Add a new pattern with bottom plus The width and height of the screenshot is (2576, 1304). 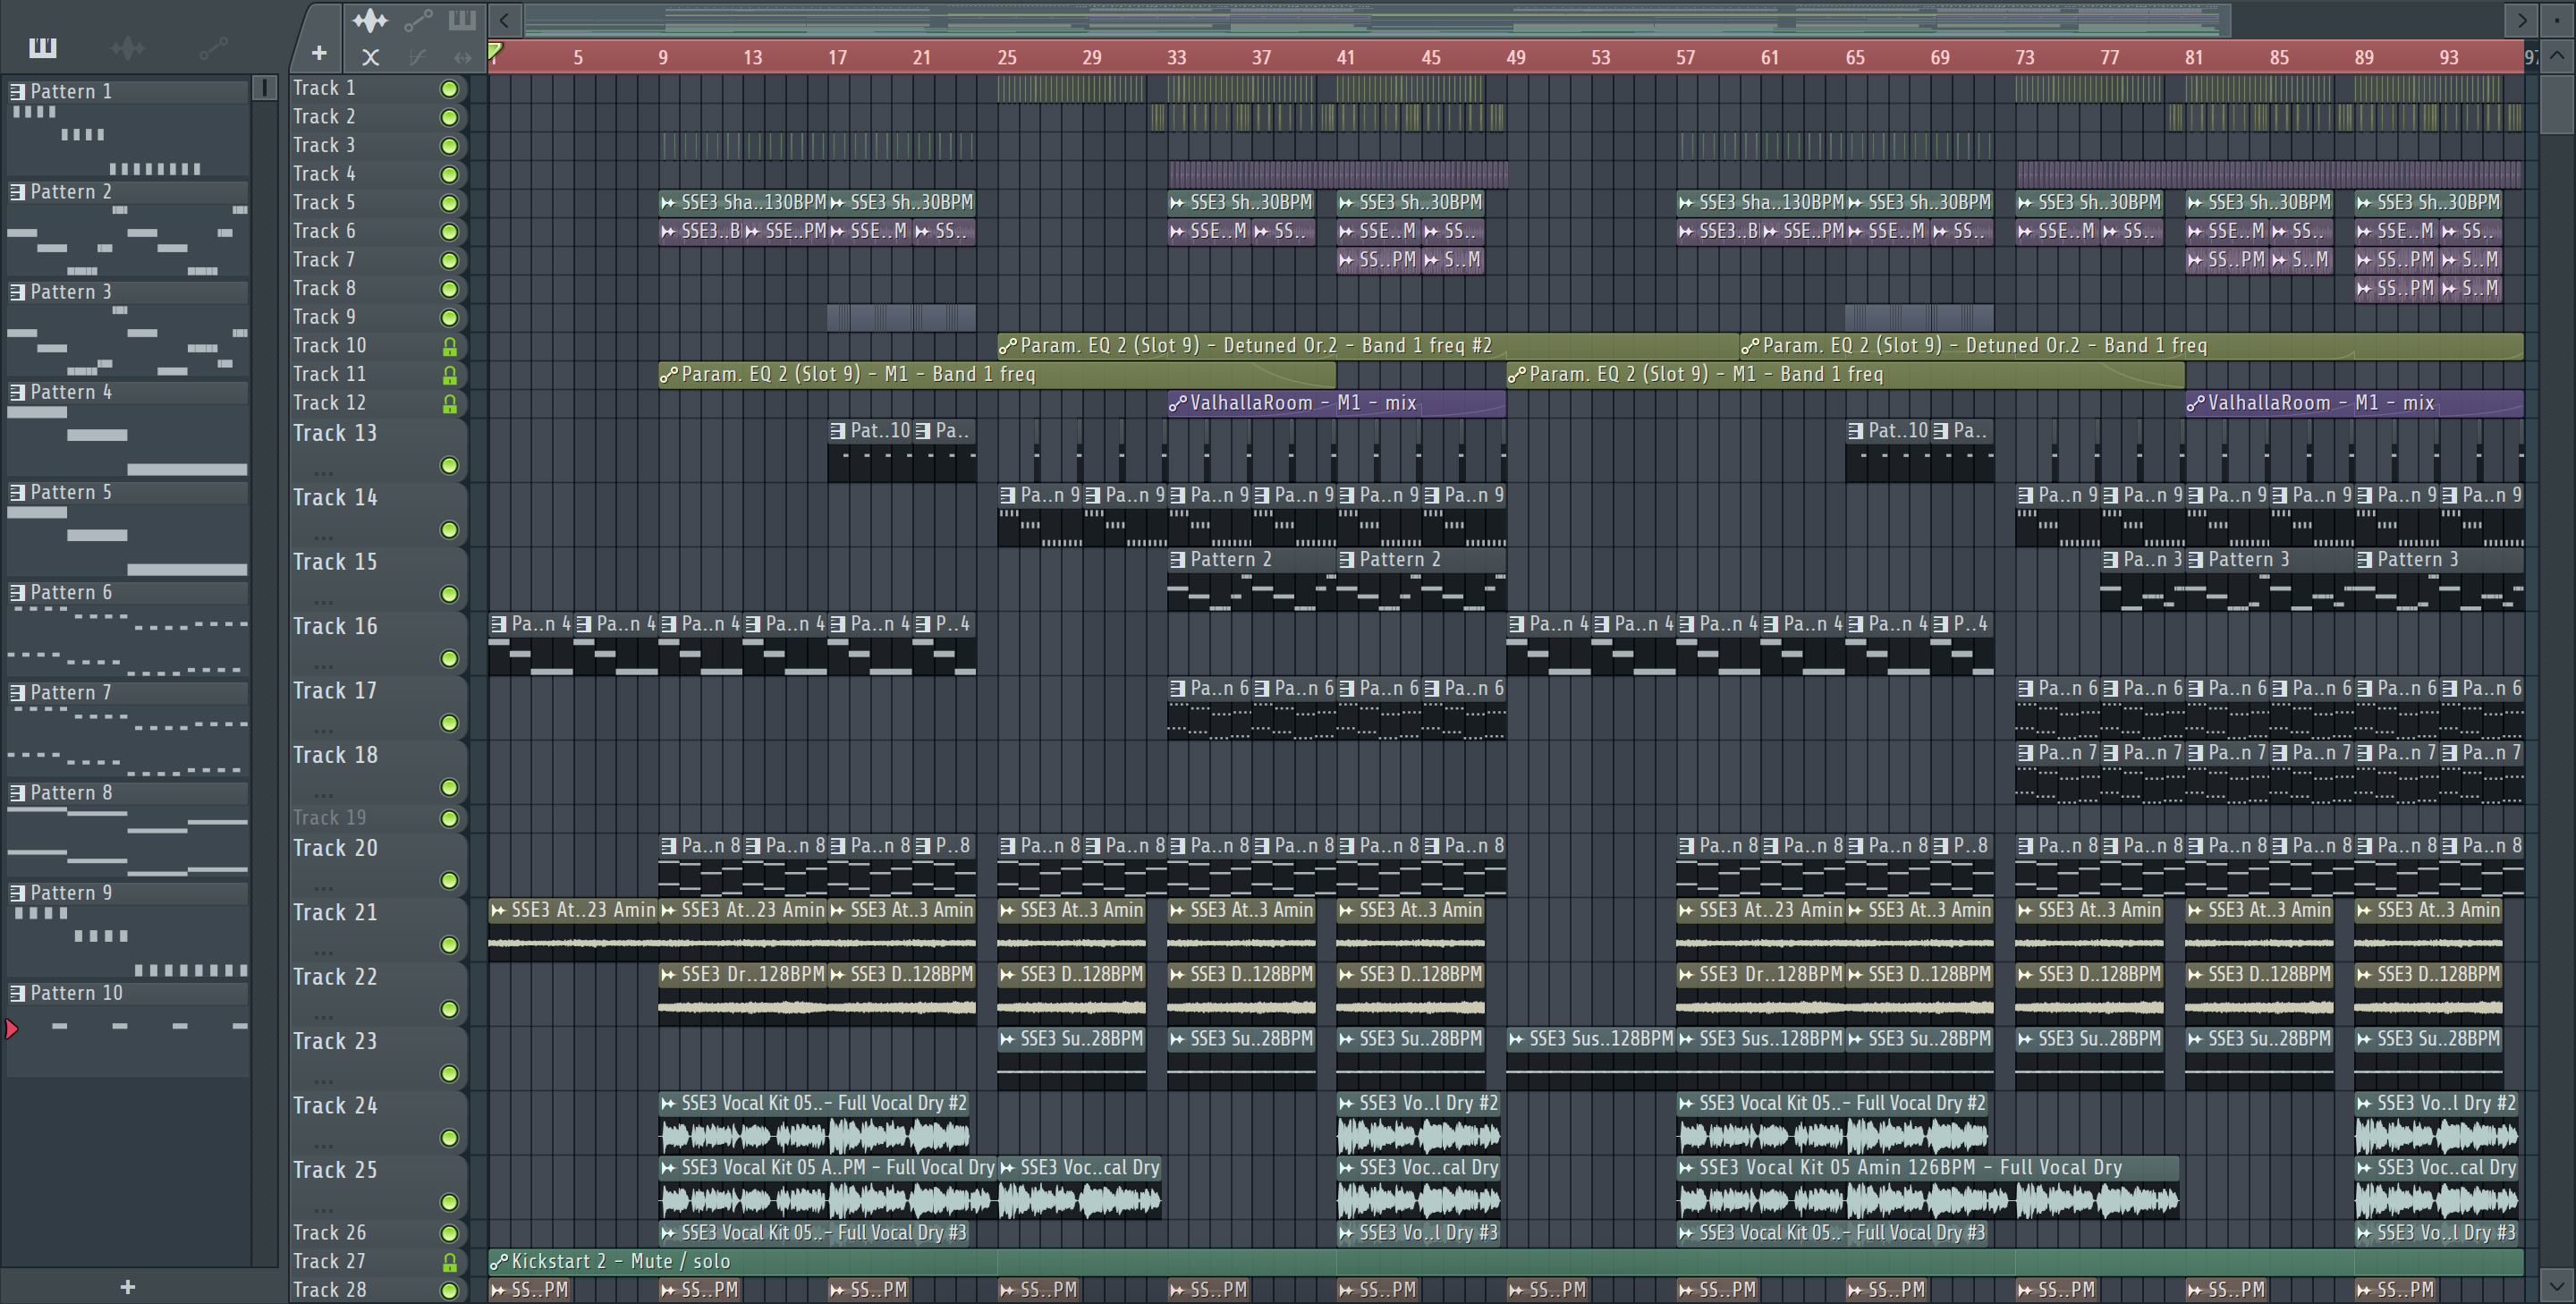127,1287
